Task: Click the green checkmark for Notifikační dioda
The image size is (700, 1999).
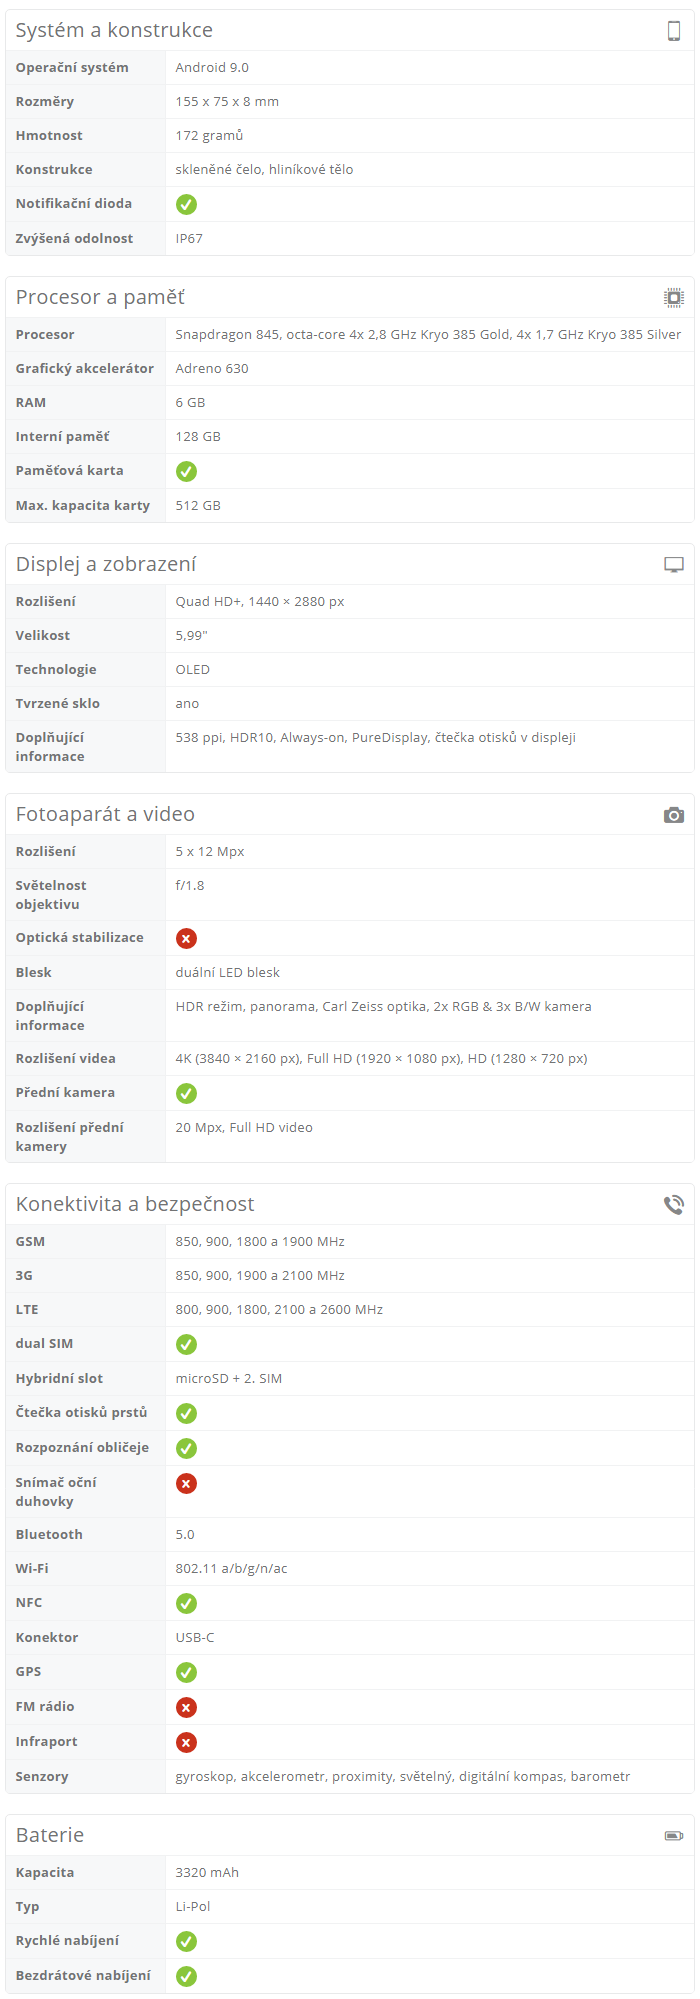Action: tap(186, 204)
